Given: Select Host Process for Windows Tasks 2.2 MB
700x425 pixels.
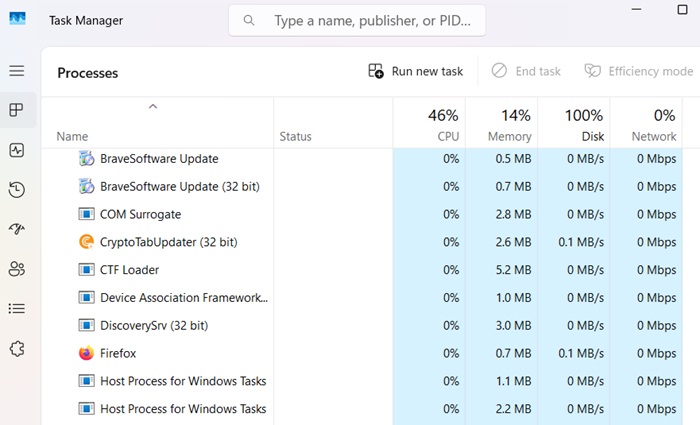Looking at the screenshot, I should pos(362,408).
